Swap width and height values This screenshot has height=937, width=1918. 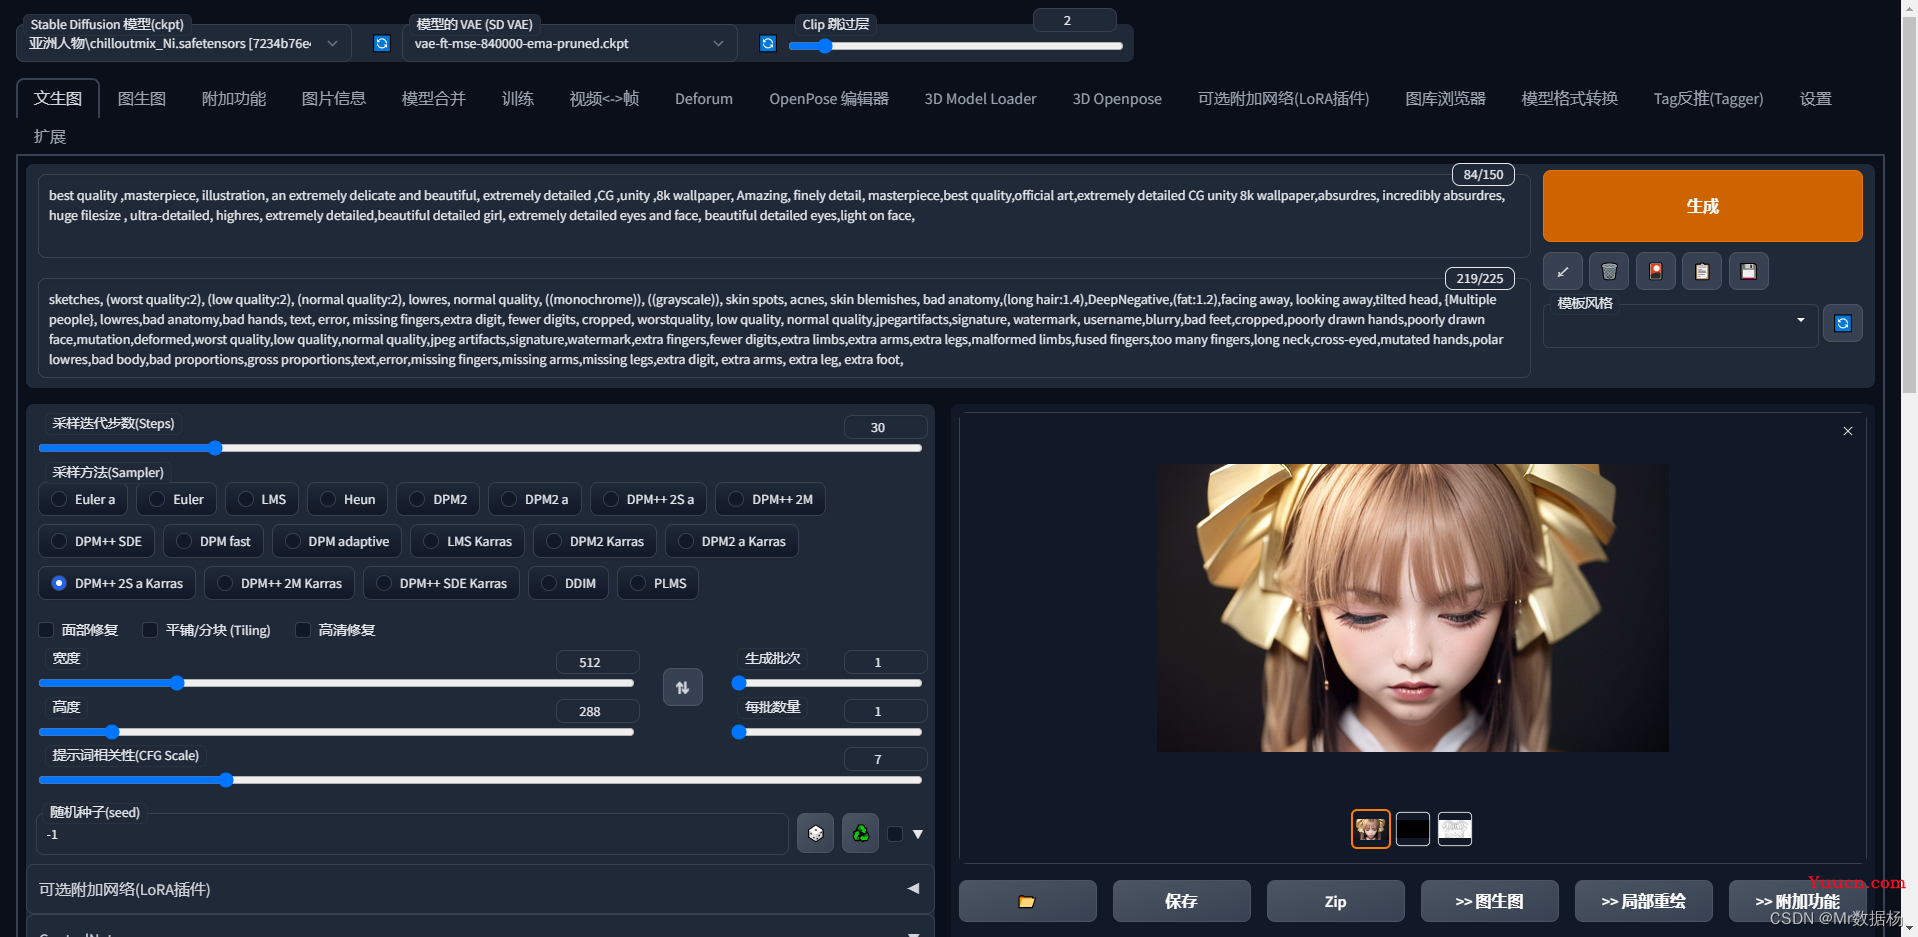pyautogui.click(x=682, y=687)
